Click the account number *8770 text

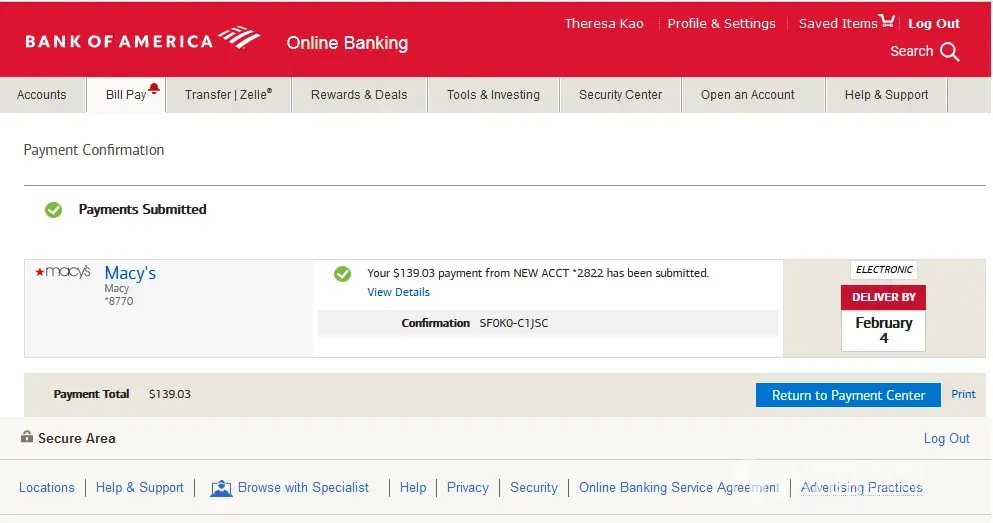coord(119,301)
